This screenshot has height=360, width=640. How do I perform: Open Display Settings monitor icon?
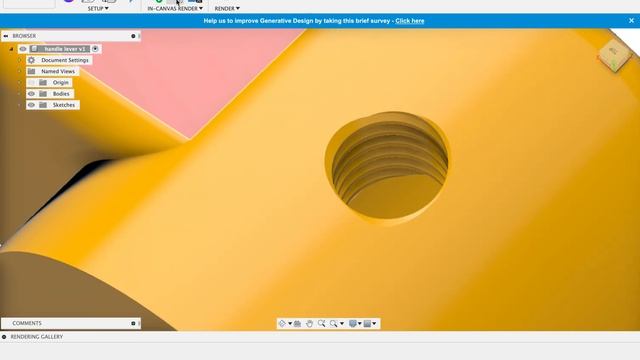point(353,324)
